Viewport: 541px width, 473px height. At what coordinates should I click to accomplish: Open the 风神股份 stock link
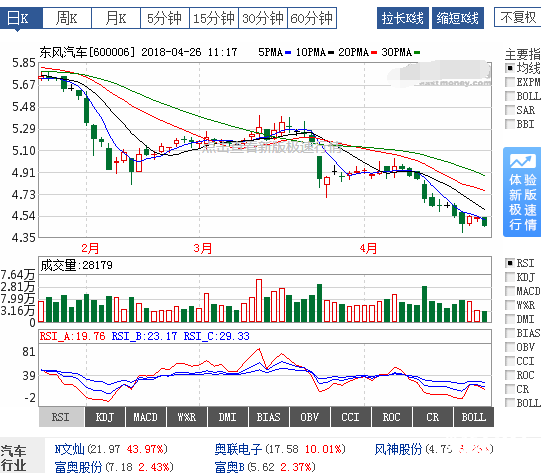coord(399,449)
